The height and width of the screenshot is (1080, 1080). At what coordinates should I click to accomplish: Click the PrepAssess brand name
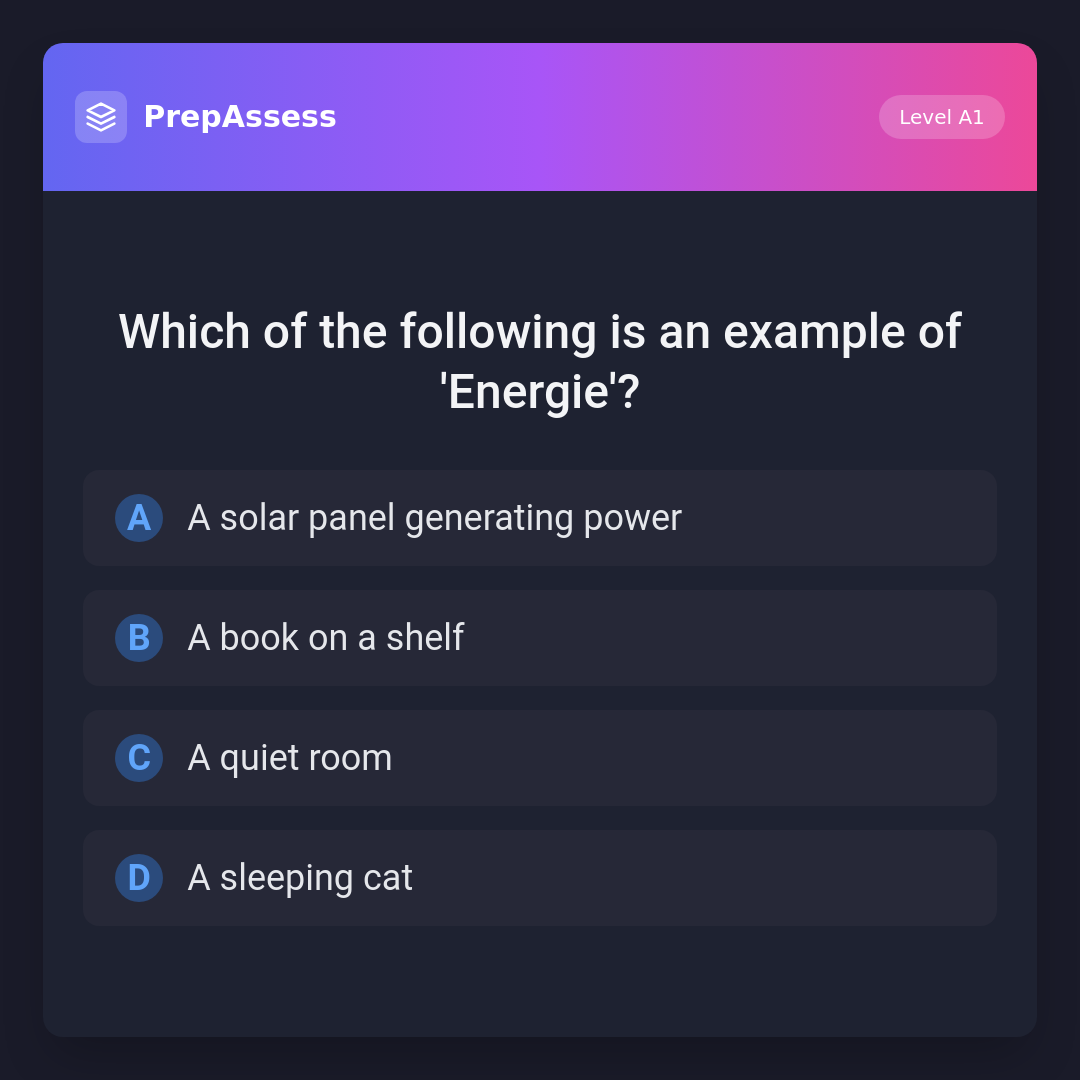(x=240, y=117)
